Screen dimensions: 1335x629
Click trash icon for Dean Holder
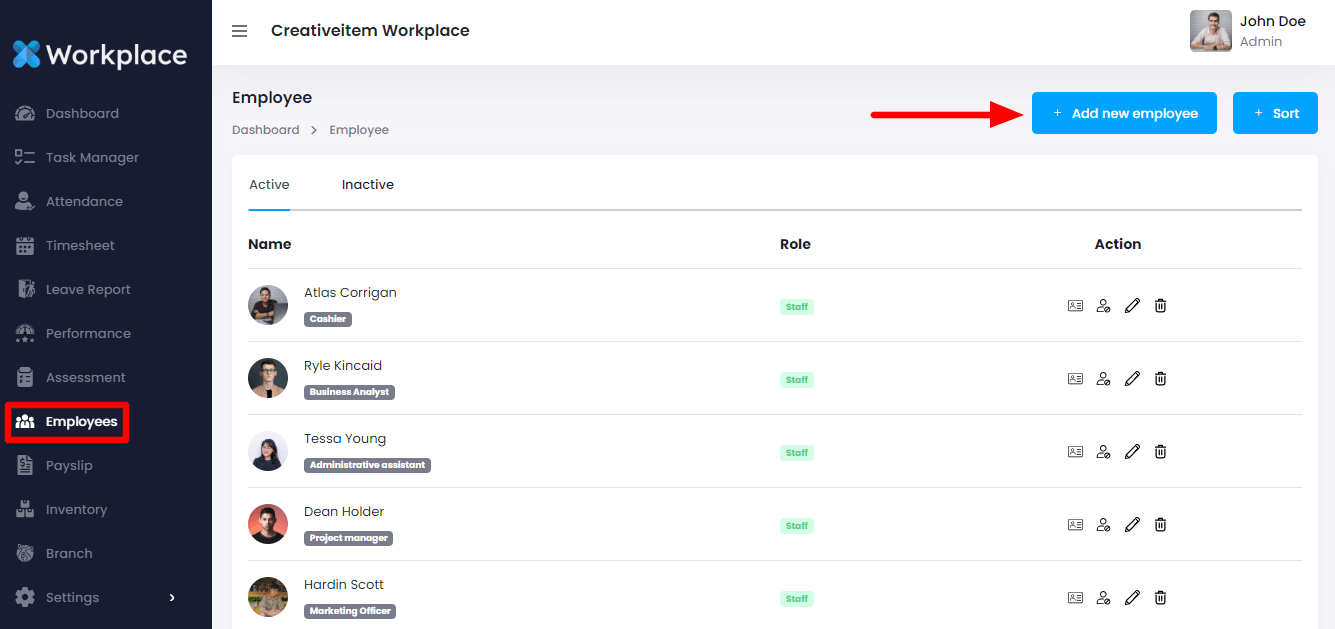[1160, 525]
